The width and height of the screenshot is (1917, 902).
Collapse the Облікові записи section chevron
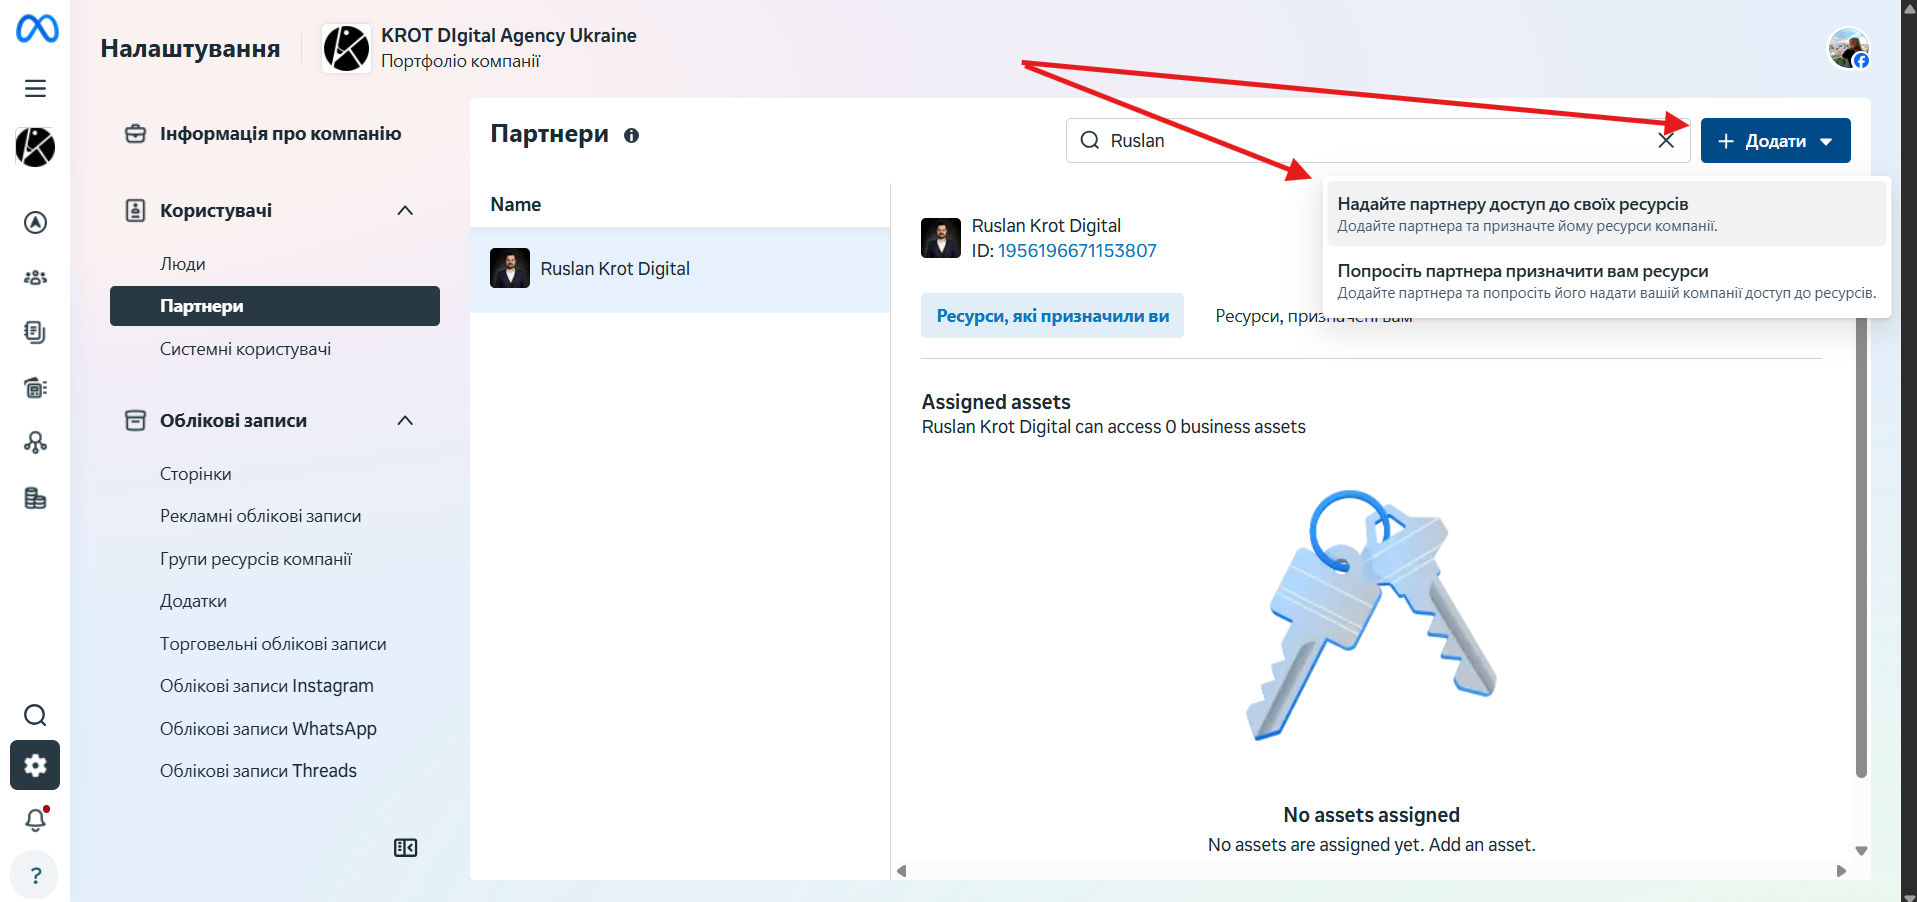(405, 421)
